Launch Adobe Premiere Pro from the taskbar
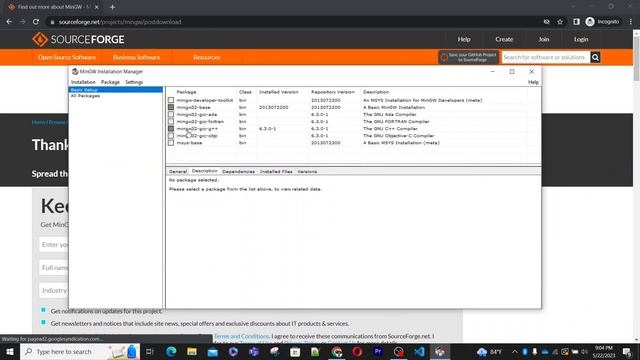The image size is (640, 360). (x=378, y=351)
